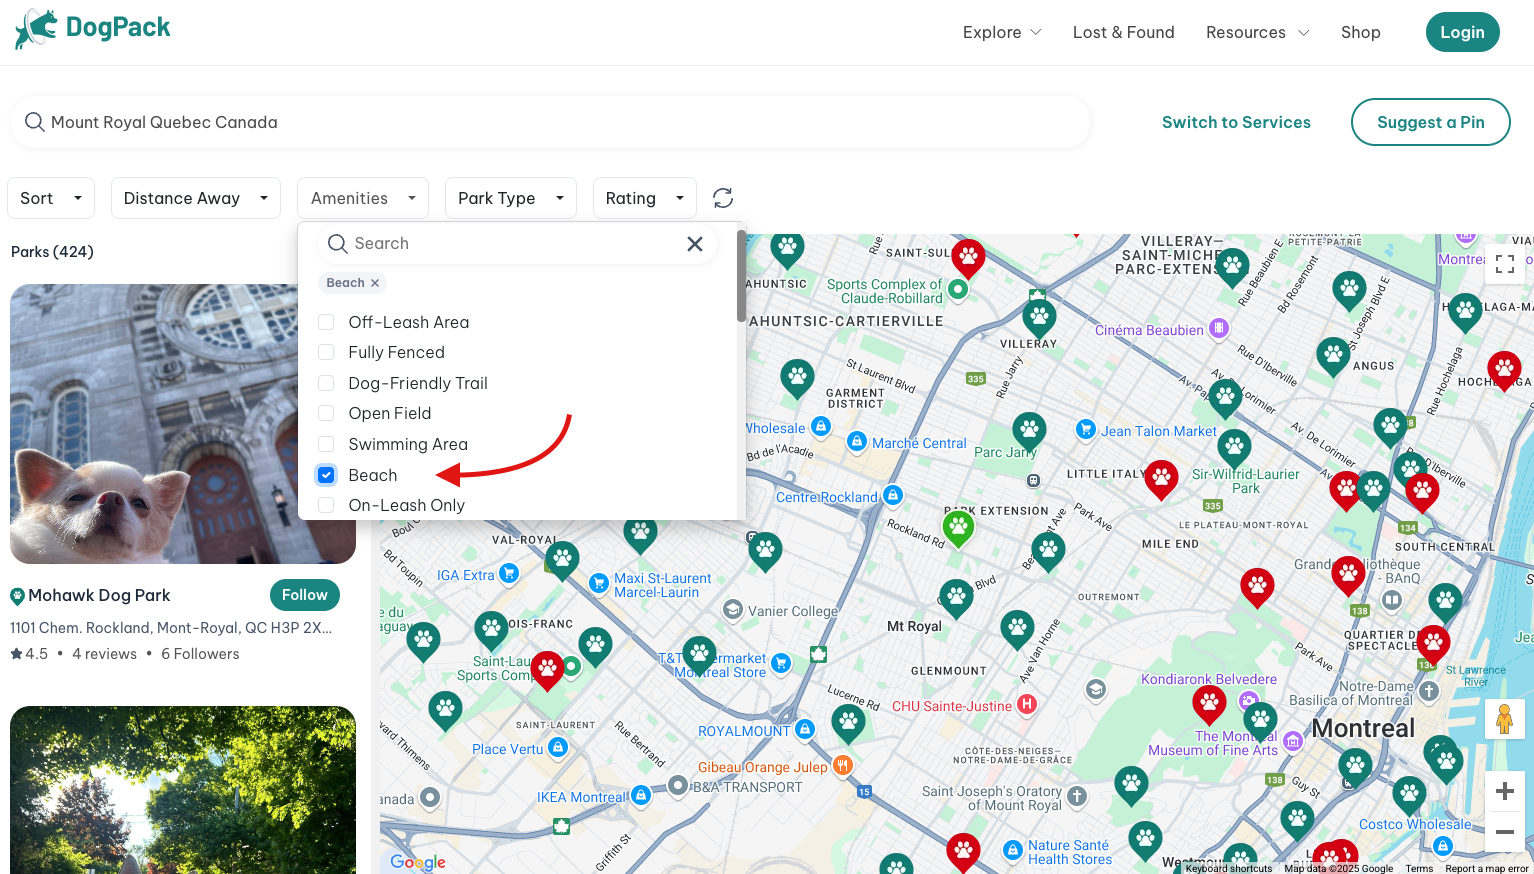The width and height of the screenshot is (1534, 874).
Task: Tick the Swimming Area checkbox
Action: click(326, 444)
